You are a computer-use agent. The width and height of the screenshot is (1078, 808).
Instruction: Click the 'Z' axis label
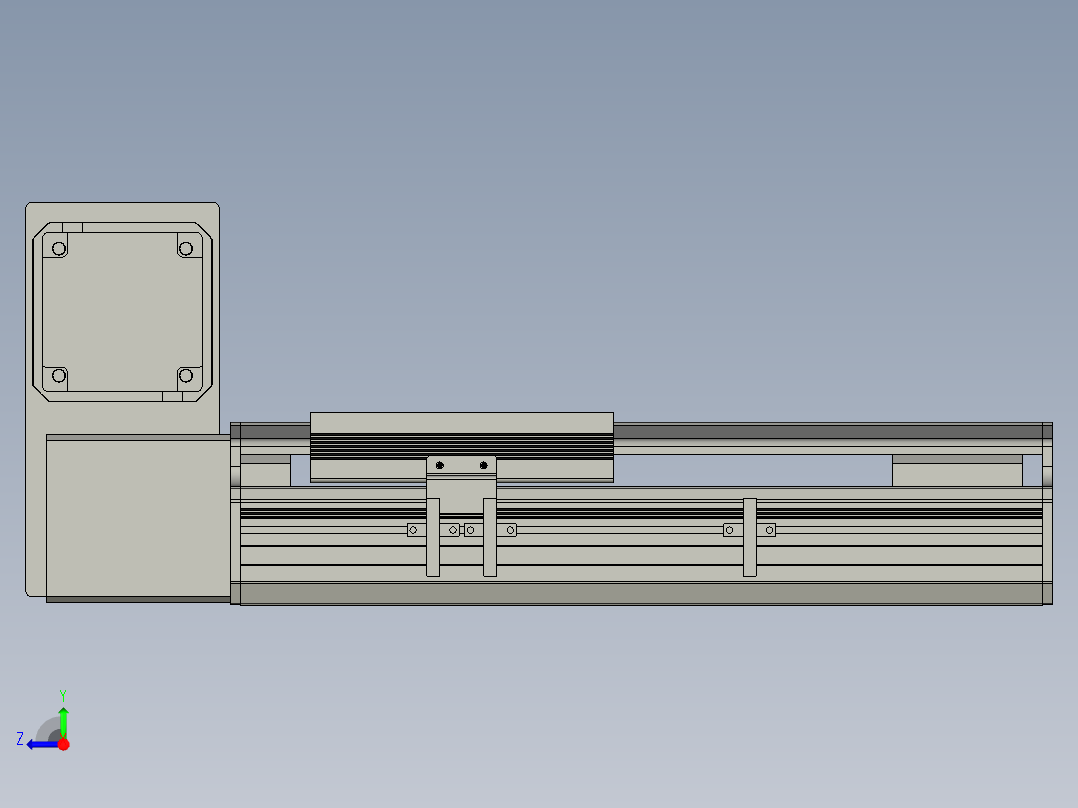[x=20, y=739]
